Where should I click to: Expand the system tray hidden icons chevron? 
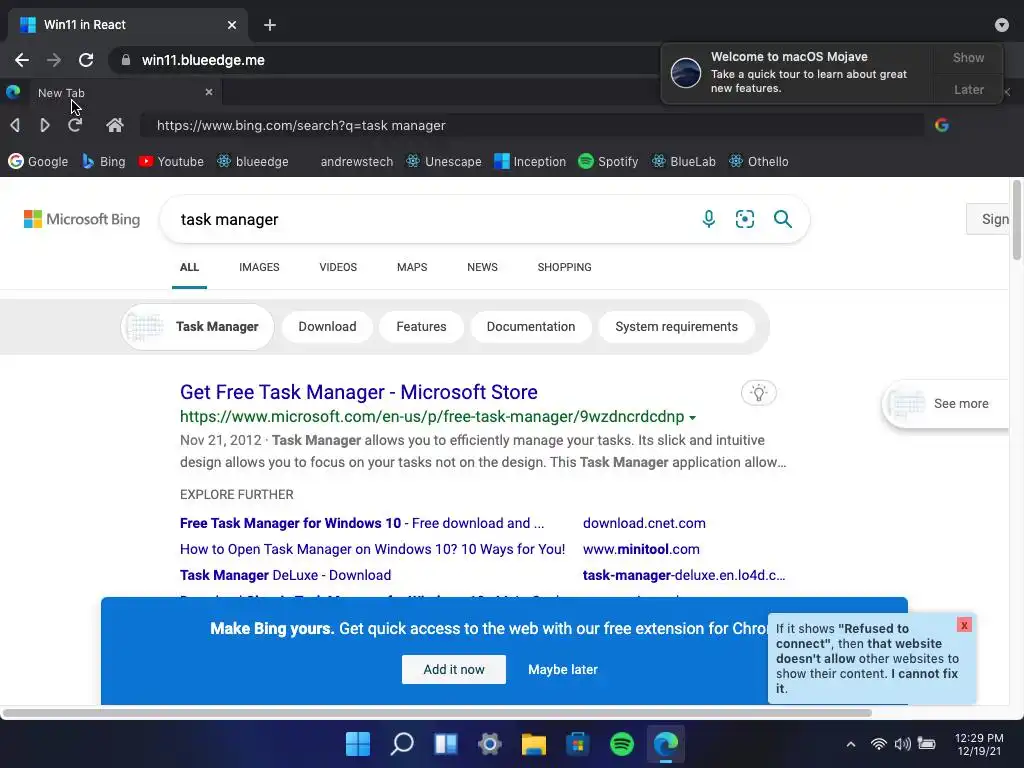pos(850,744)
